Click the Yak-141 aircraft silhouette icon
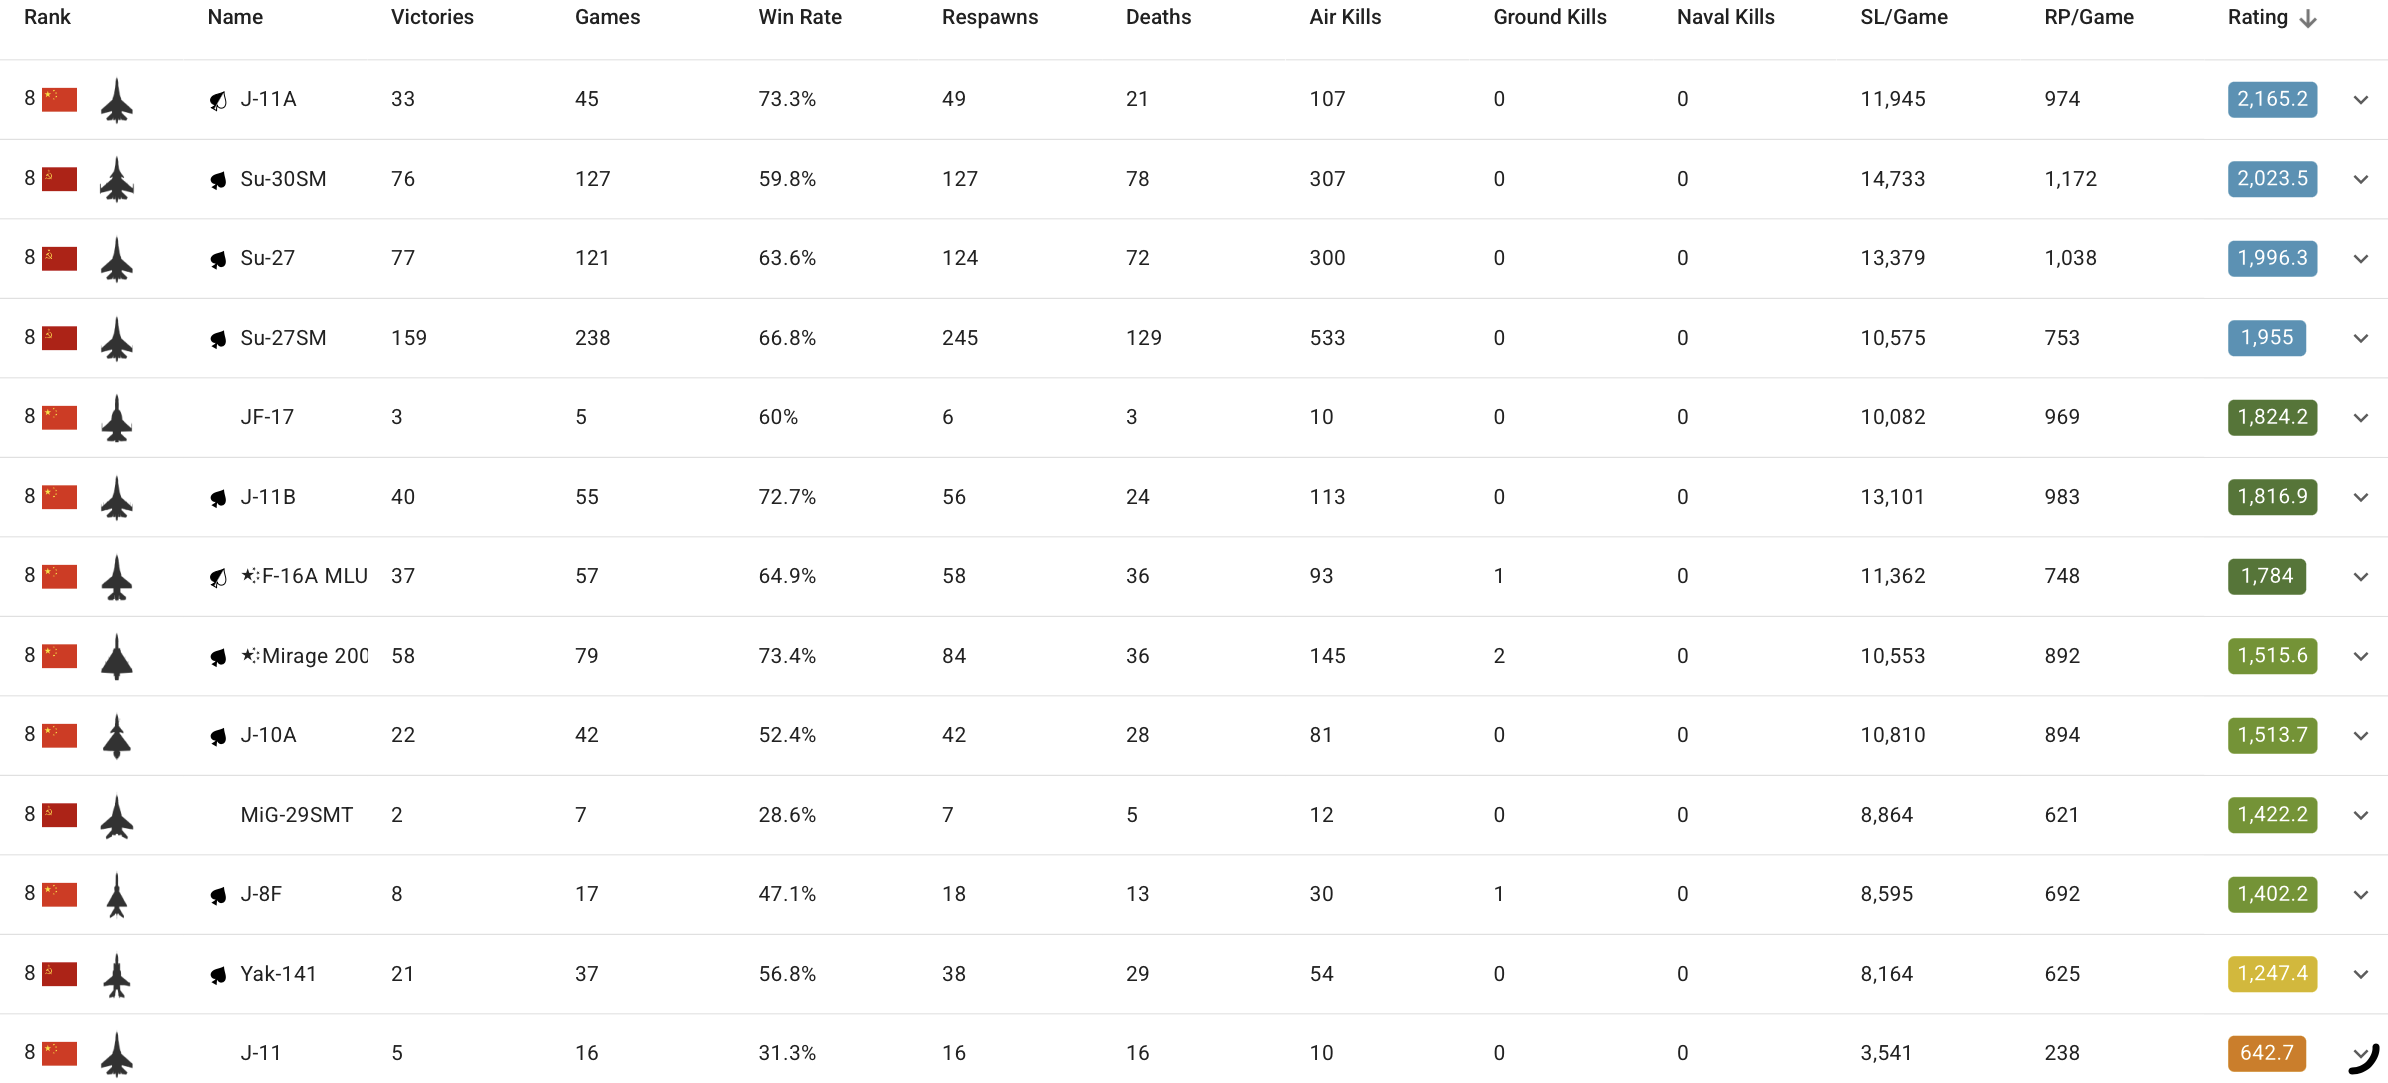Image resolution: width=2388 pixels, height=1083 pixels. tap(117, 975)
